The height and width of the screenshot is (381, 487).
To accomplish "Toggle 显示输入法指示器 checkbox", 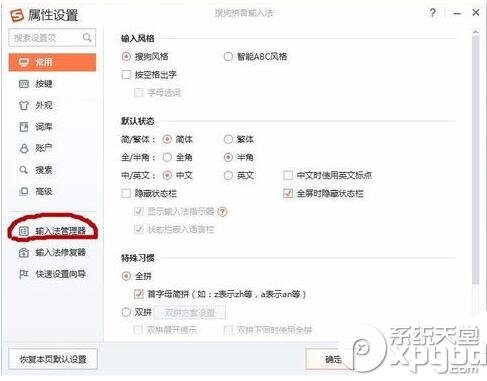I will pos(138,211).
